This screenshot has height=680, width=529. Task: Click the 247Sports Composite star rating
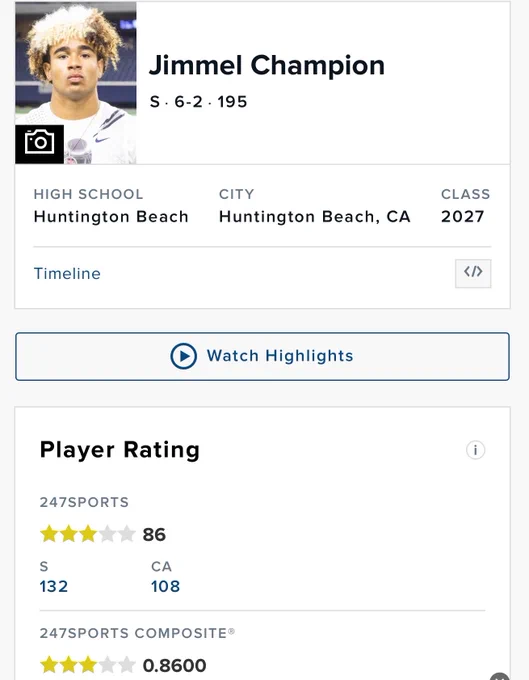88,665
